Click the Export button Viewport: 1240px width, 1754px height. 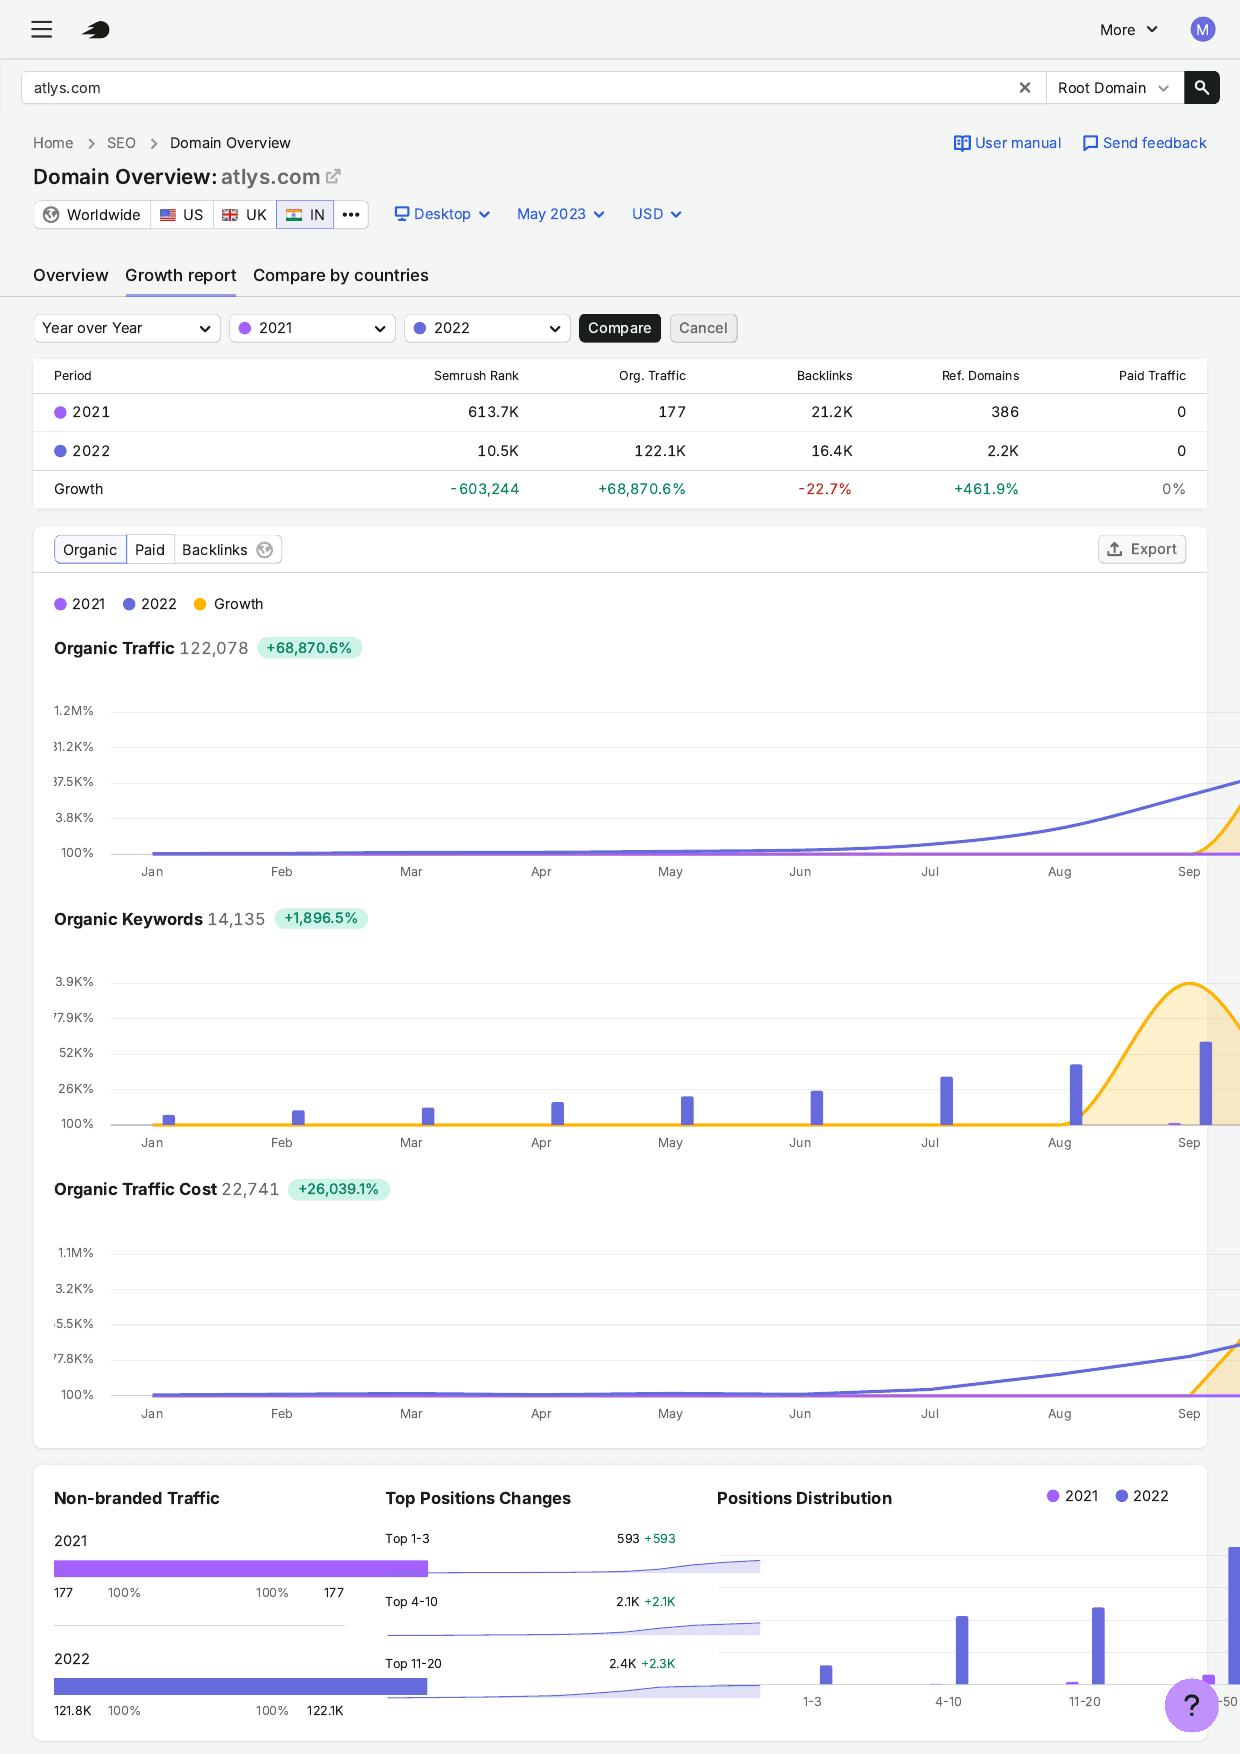(1142, 549)
